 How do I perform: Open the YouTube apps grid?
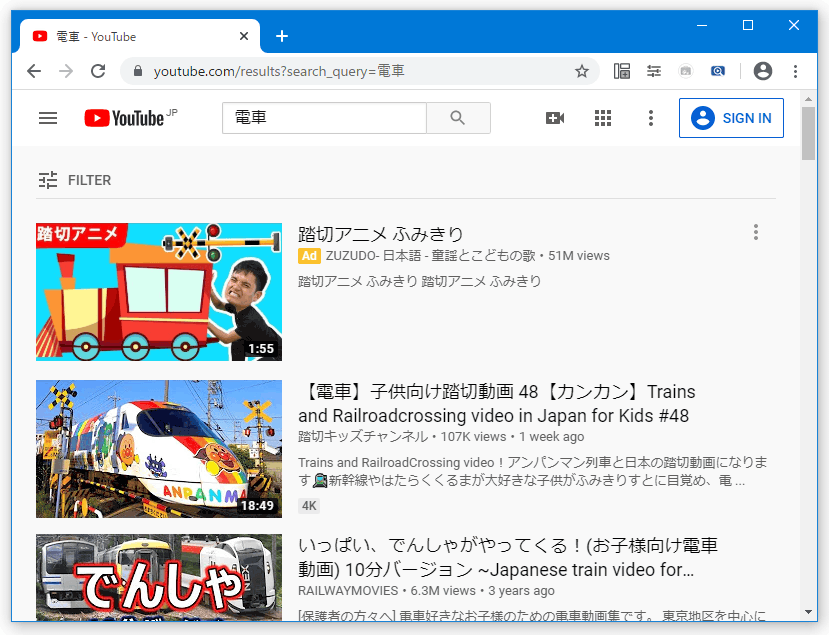[x=603, y=118]
